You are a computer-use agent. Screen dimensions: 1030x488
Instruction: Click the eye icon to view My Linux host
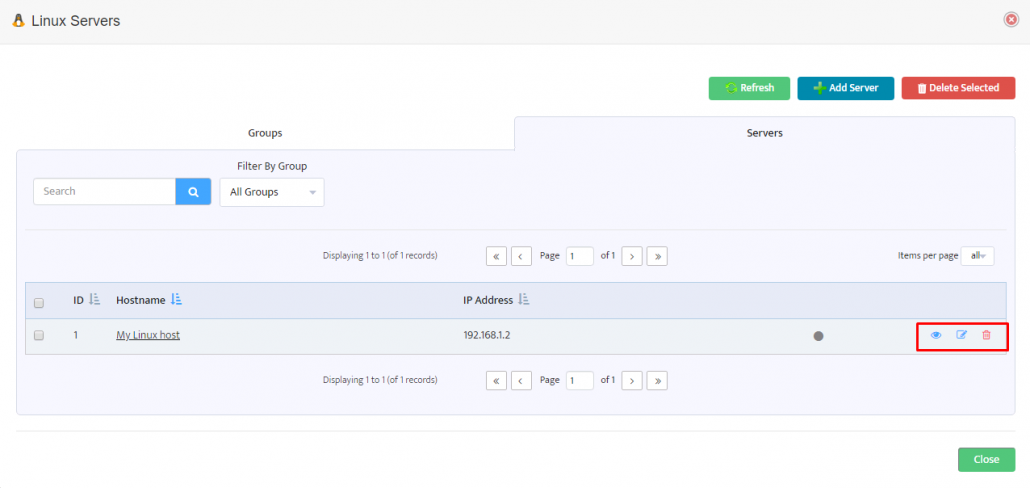[x=936, y=335]
